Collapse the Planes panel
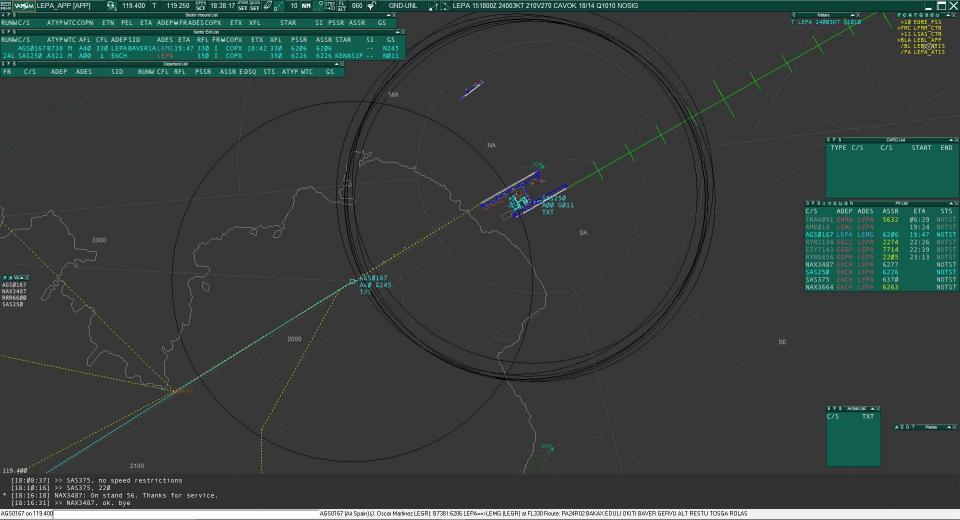The image size is (960, 520). click(x=949, y=427)
